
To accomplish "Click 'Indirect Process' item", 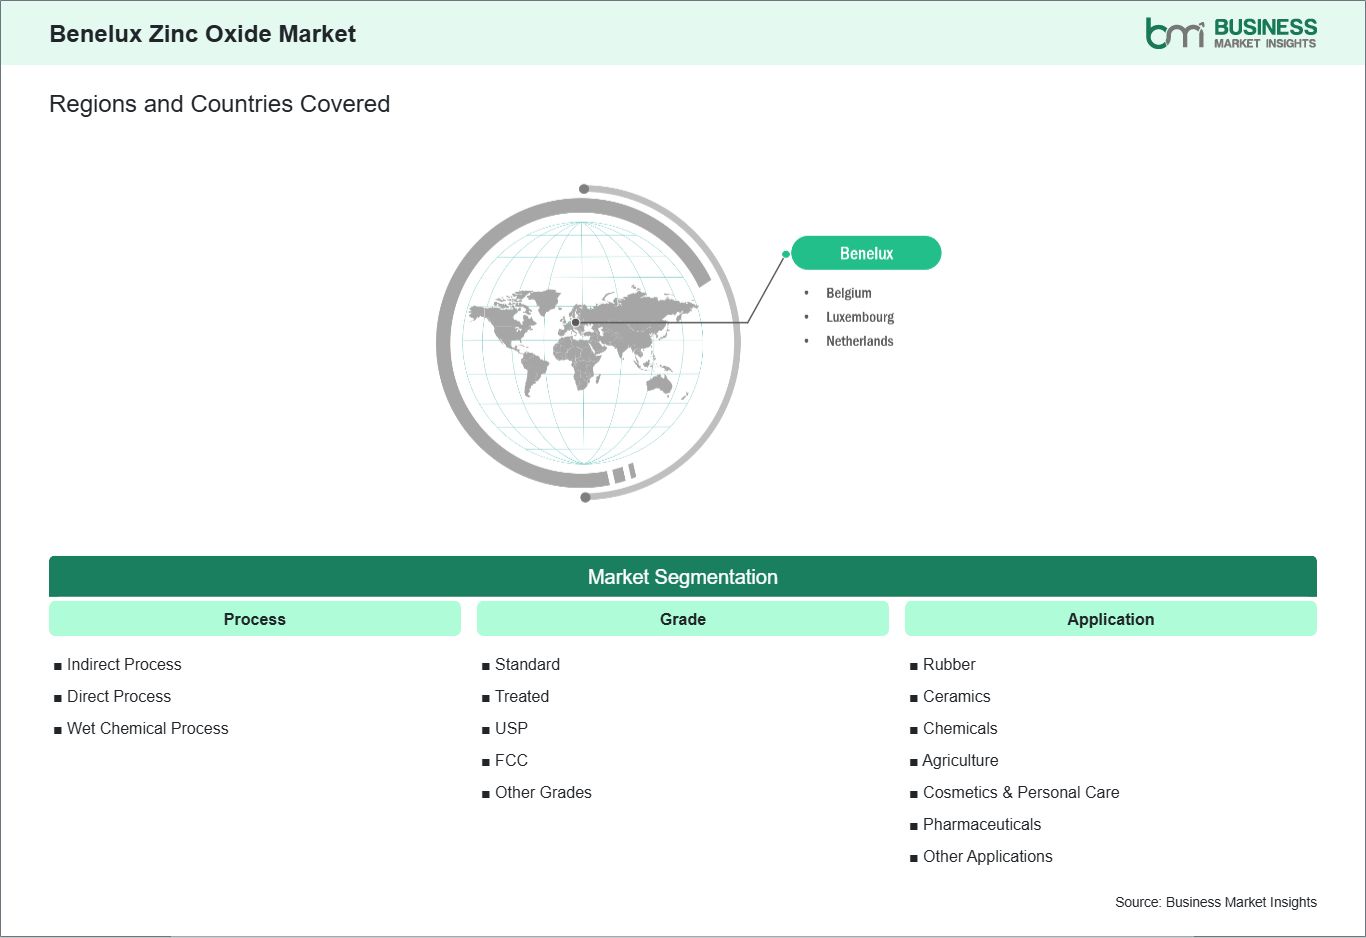I will [x=124, y=664].
